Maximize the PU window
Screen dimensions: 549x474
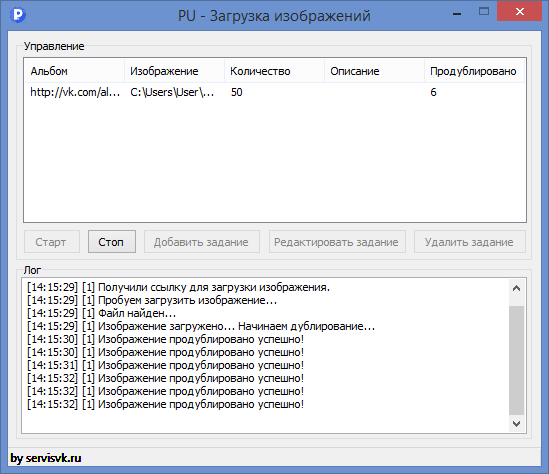coord(484,12)
